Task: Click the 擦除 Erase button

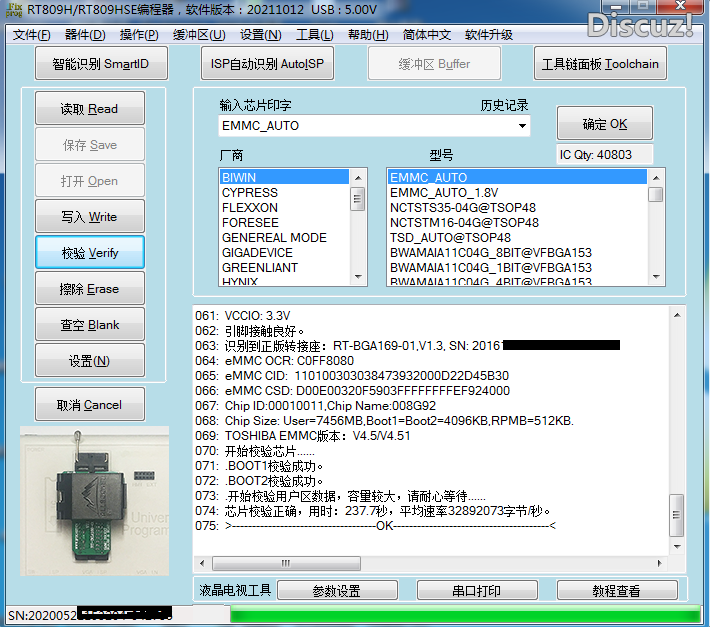Action: coord(90,288)
